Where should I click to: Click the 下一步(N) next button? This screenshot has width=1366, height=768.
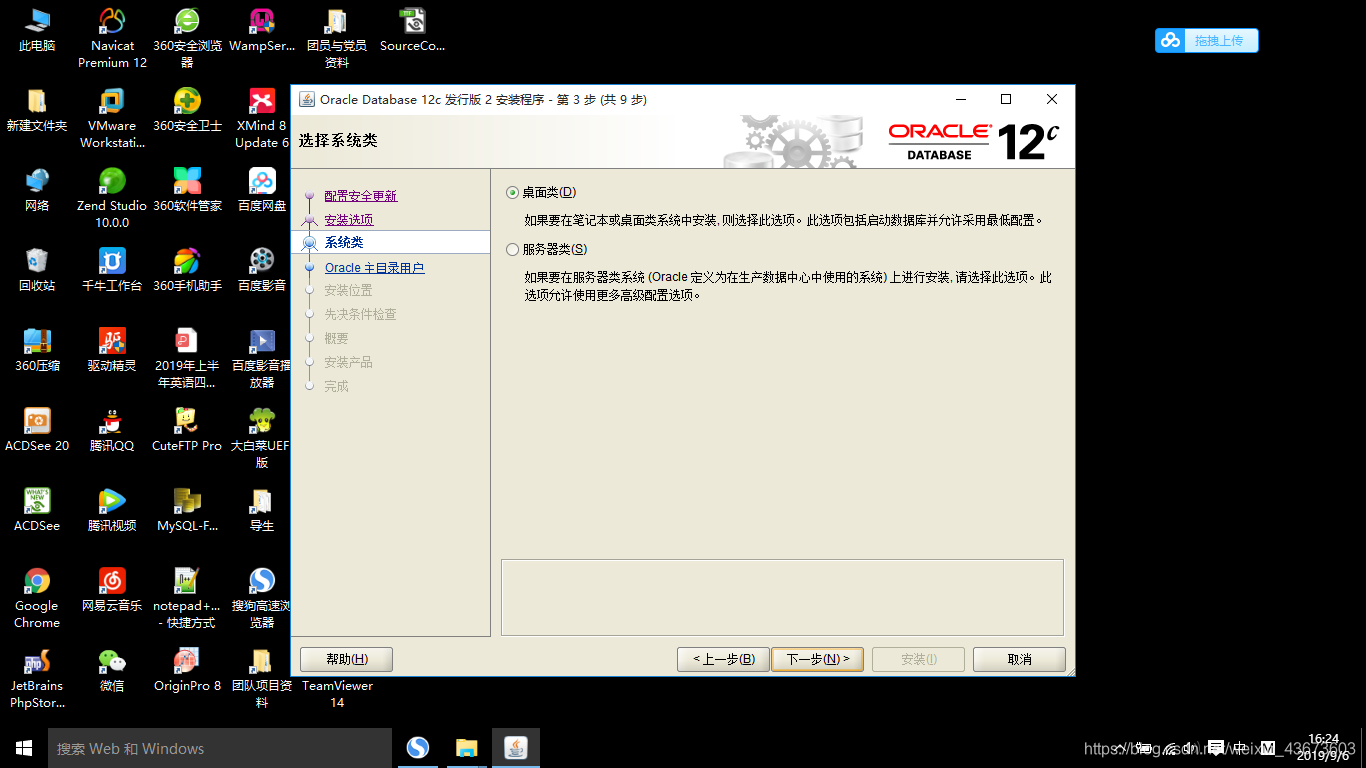click(817, 659)
